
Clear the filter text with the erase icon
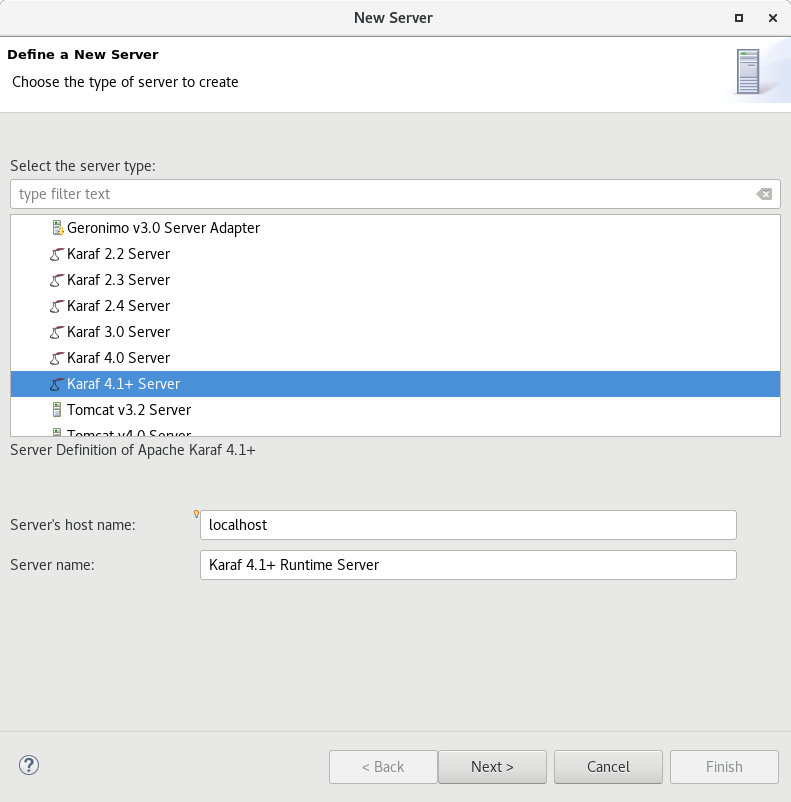coord(764,194)
